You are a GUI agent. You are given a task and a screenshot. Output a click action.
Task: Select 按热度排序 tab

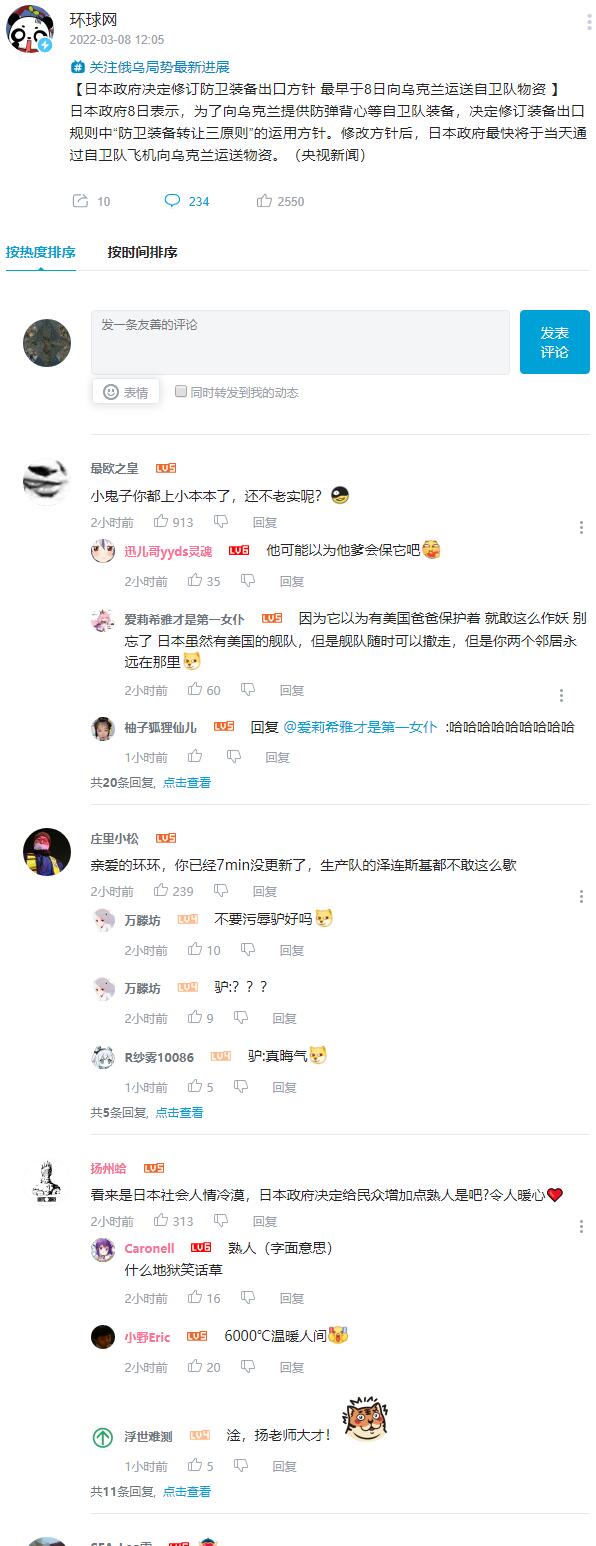click(x=40, y=252)
